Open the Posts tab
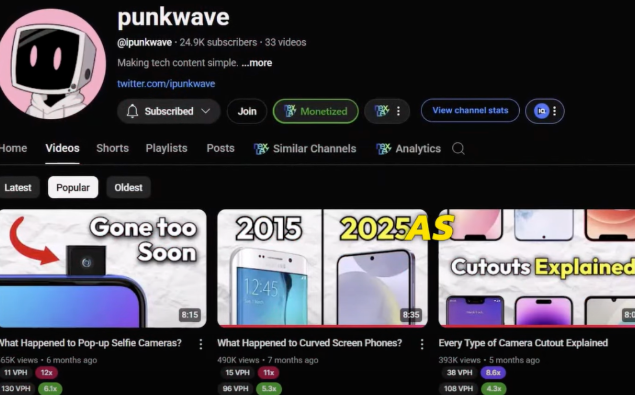The image size is (635, 395). tap(220, 148)
